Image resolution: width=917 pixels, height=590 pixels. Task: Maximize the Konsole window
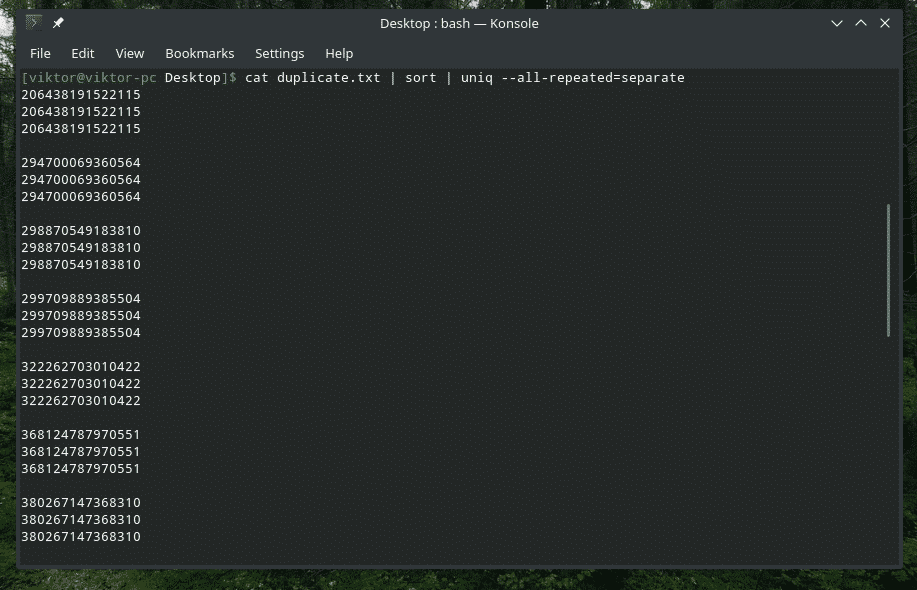pos(861,23)
